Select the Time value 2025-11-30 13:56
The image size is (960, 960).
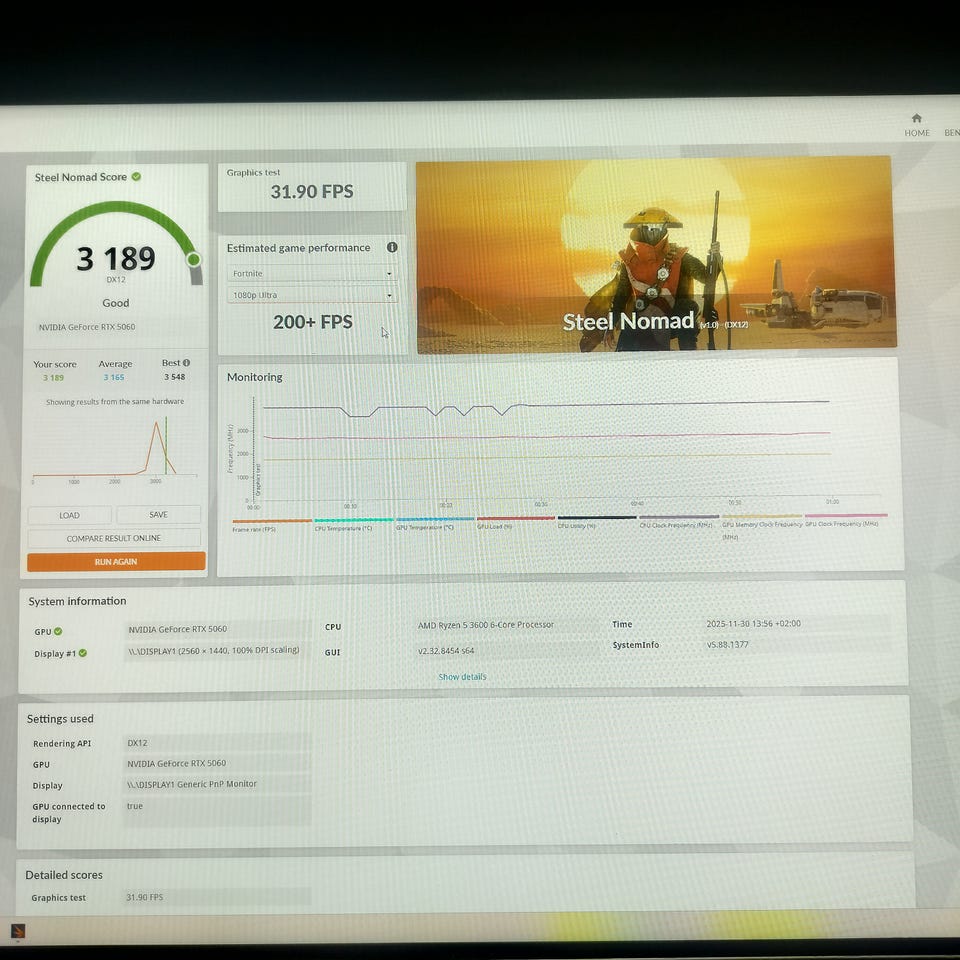753,623
